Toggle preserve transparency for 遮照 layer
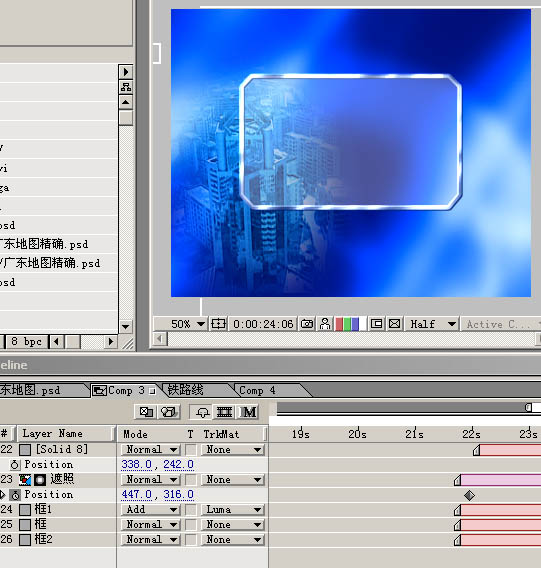Viewport: 541px width, 568px height. tap(191, 480)
